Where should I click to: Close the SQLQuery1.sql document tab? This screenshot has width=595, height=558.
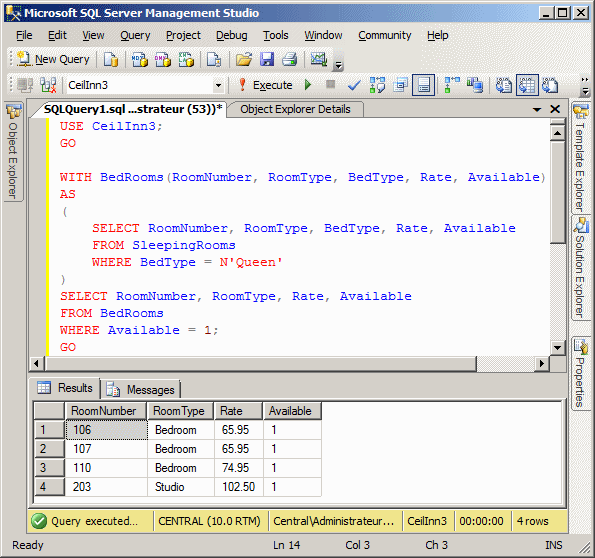[555, 109]
